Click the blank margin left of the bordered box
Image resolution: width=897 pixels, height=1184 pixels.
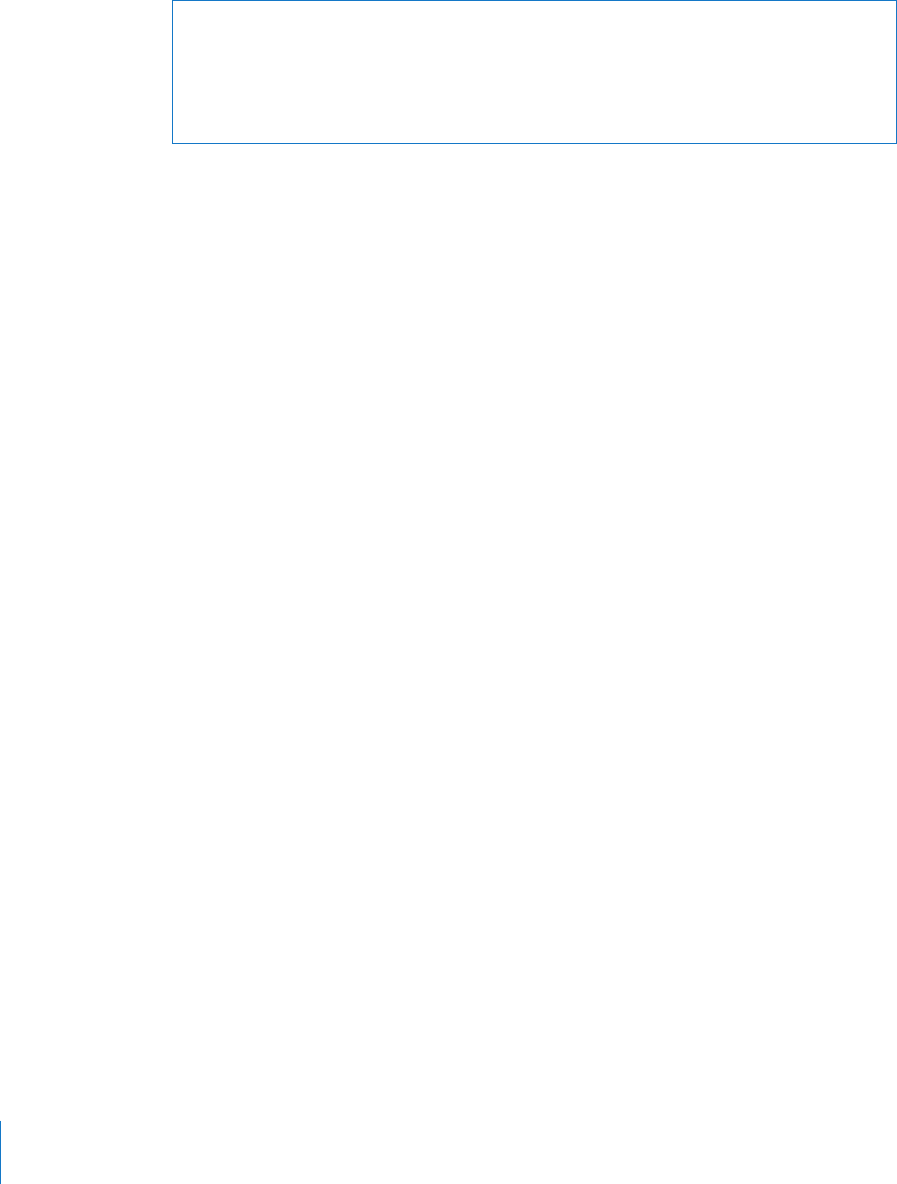coord(85,72)
